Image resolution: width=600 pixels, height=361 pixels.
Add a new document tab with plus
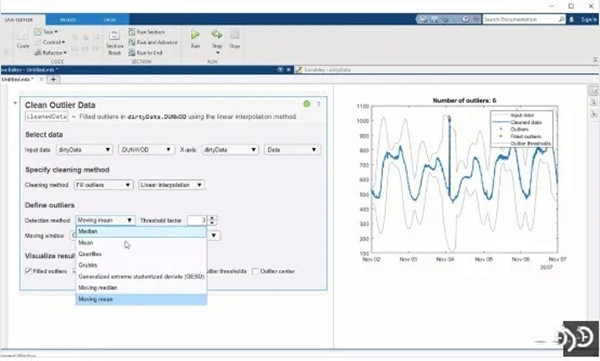(x=54, y=79)
